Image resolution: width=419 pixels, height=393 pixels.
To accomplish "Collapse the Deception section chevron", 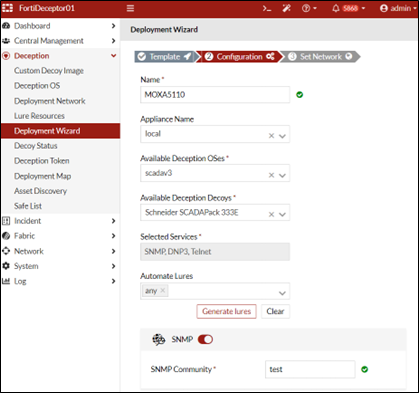I will (113, 56).
